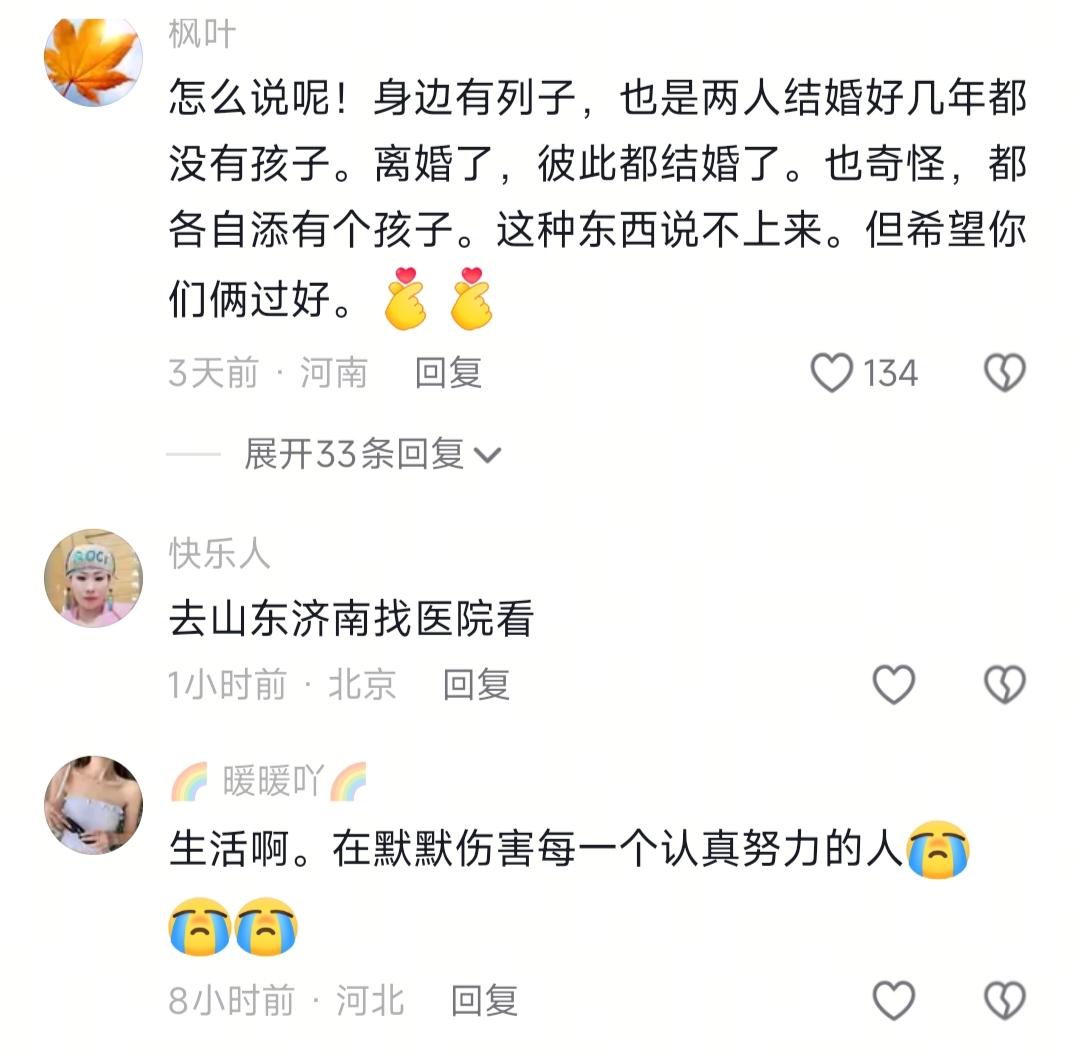Like 快乐人's comment about 济南 hospital
This screenshot has height=1056, width=1080.
[893, 684]
